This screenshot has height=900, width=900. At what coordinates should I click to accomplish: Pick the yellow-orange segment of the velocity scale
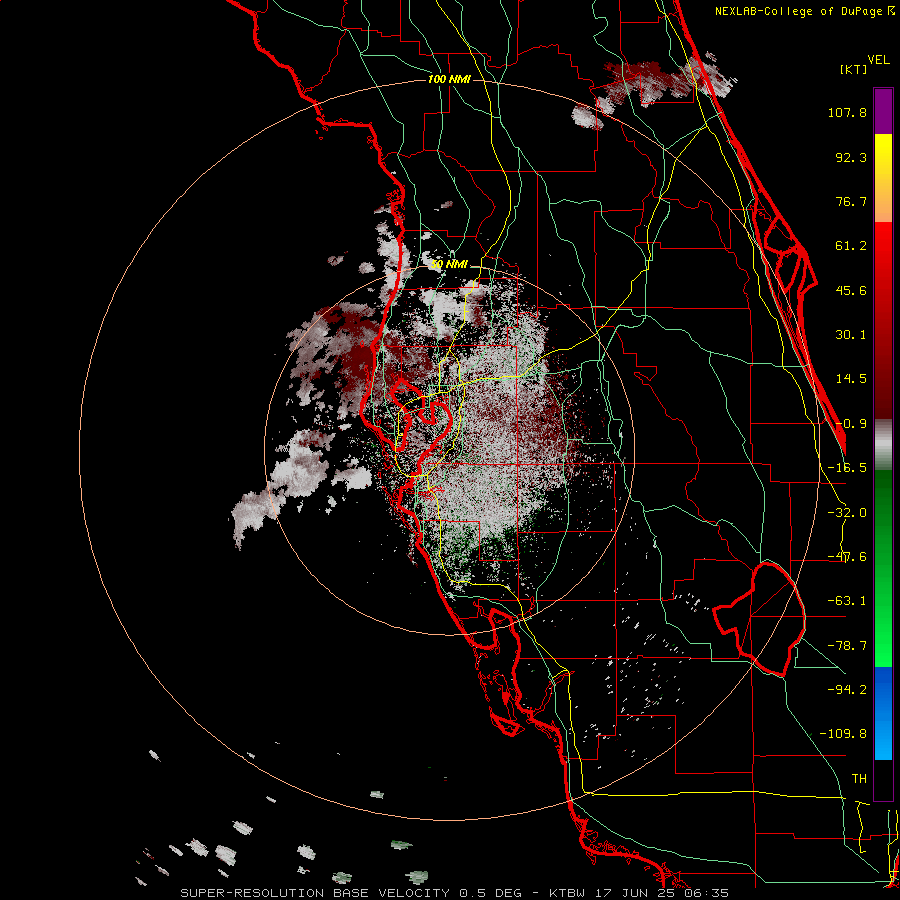pyautogui.click(x=883, y=178)
